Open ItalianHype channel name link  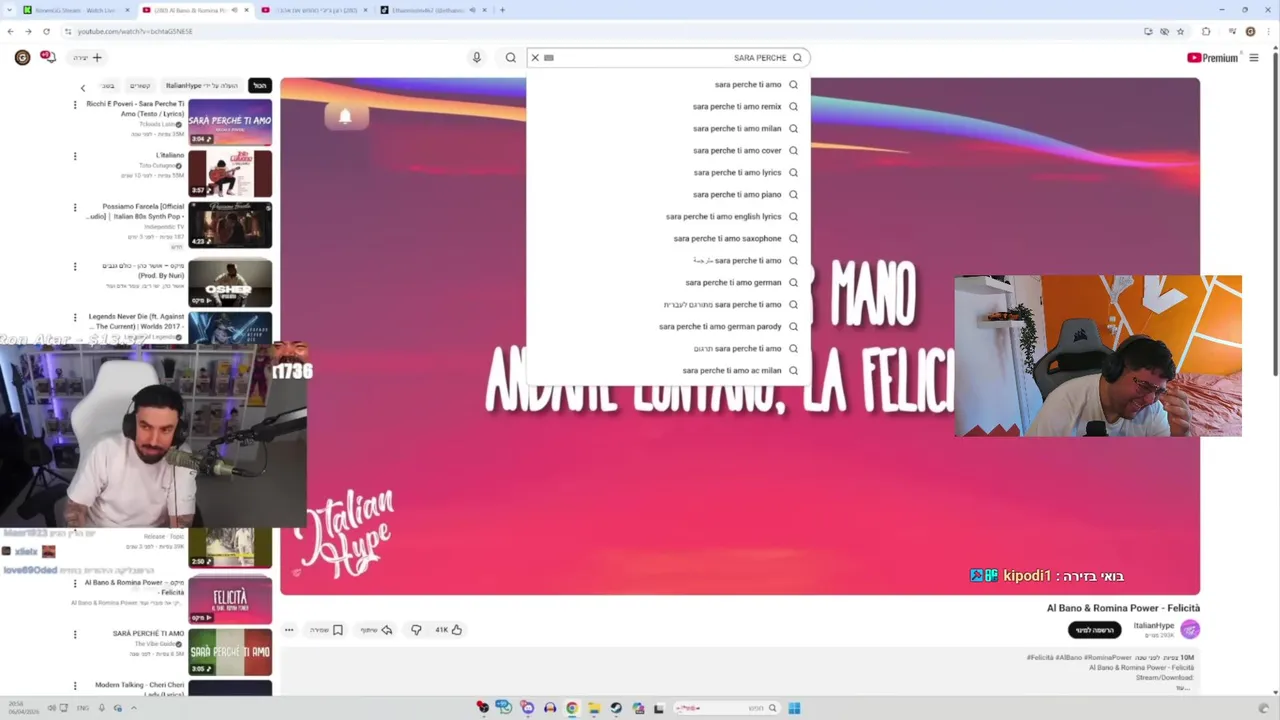pos(1153,626)
